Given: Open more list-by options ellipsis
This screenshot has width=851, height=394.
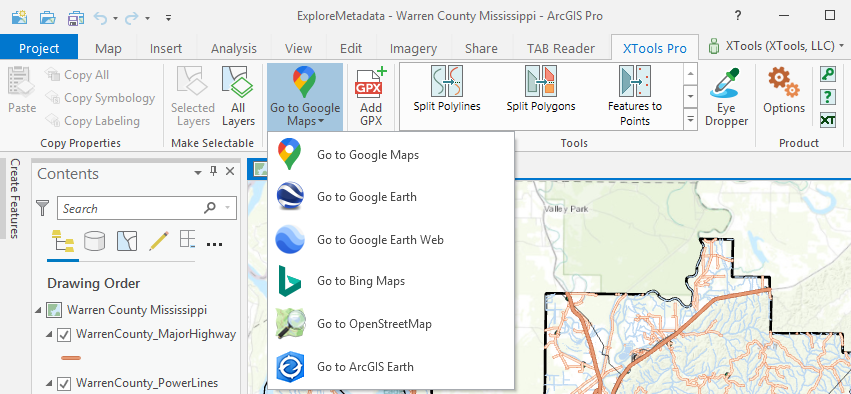Looking at the screenshot, I should click(x=215, y=244).
